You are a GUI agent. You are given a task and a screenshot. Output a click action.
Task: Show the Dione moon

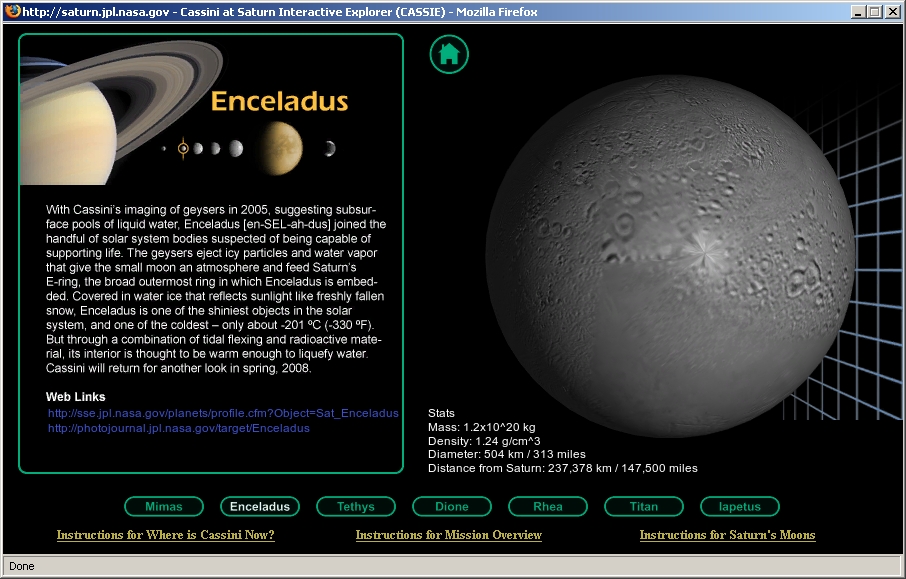click(x=451, y=507)
